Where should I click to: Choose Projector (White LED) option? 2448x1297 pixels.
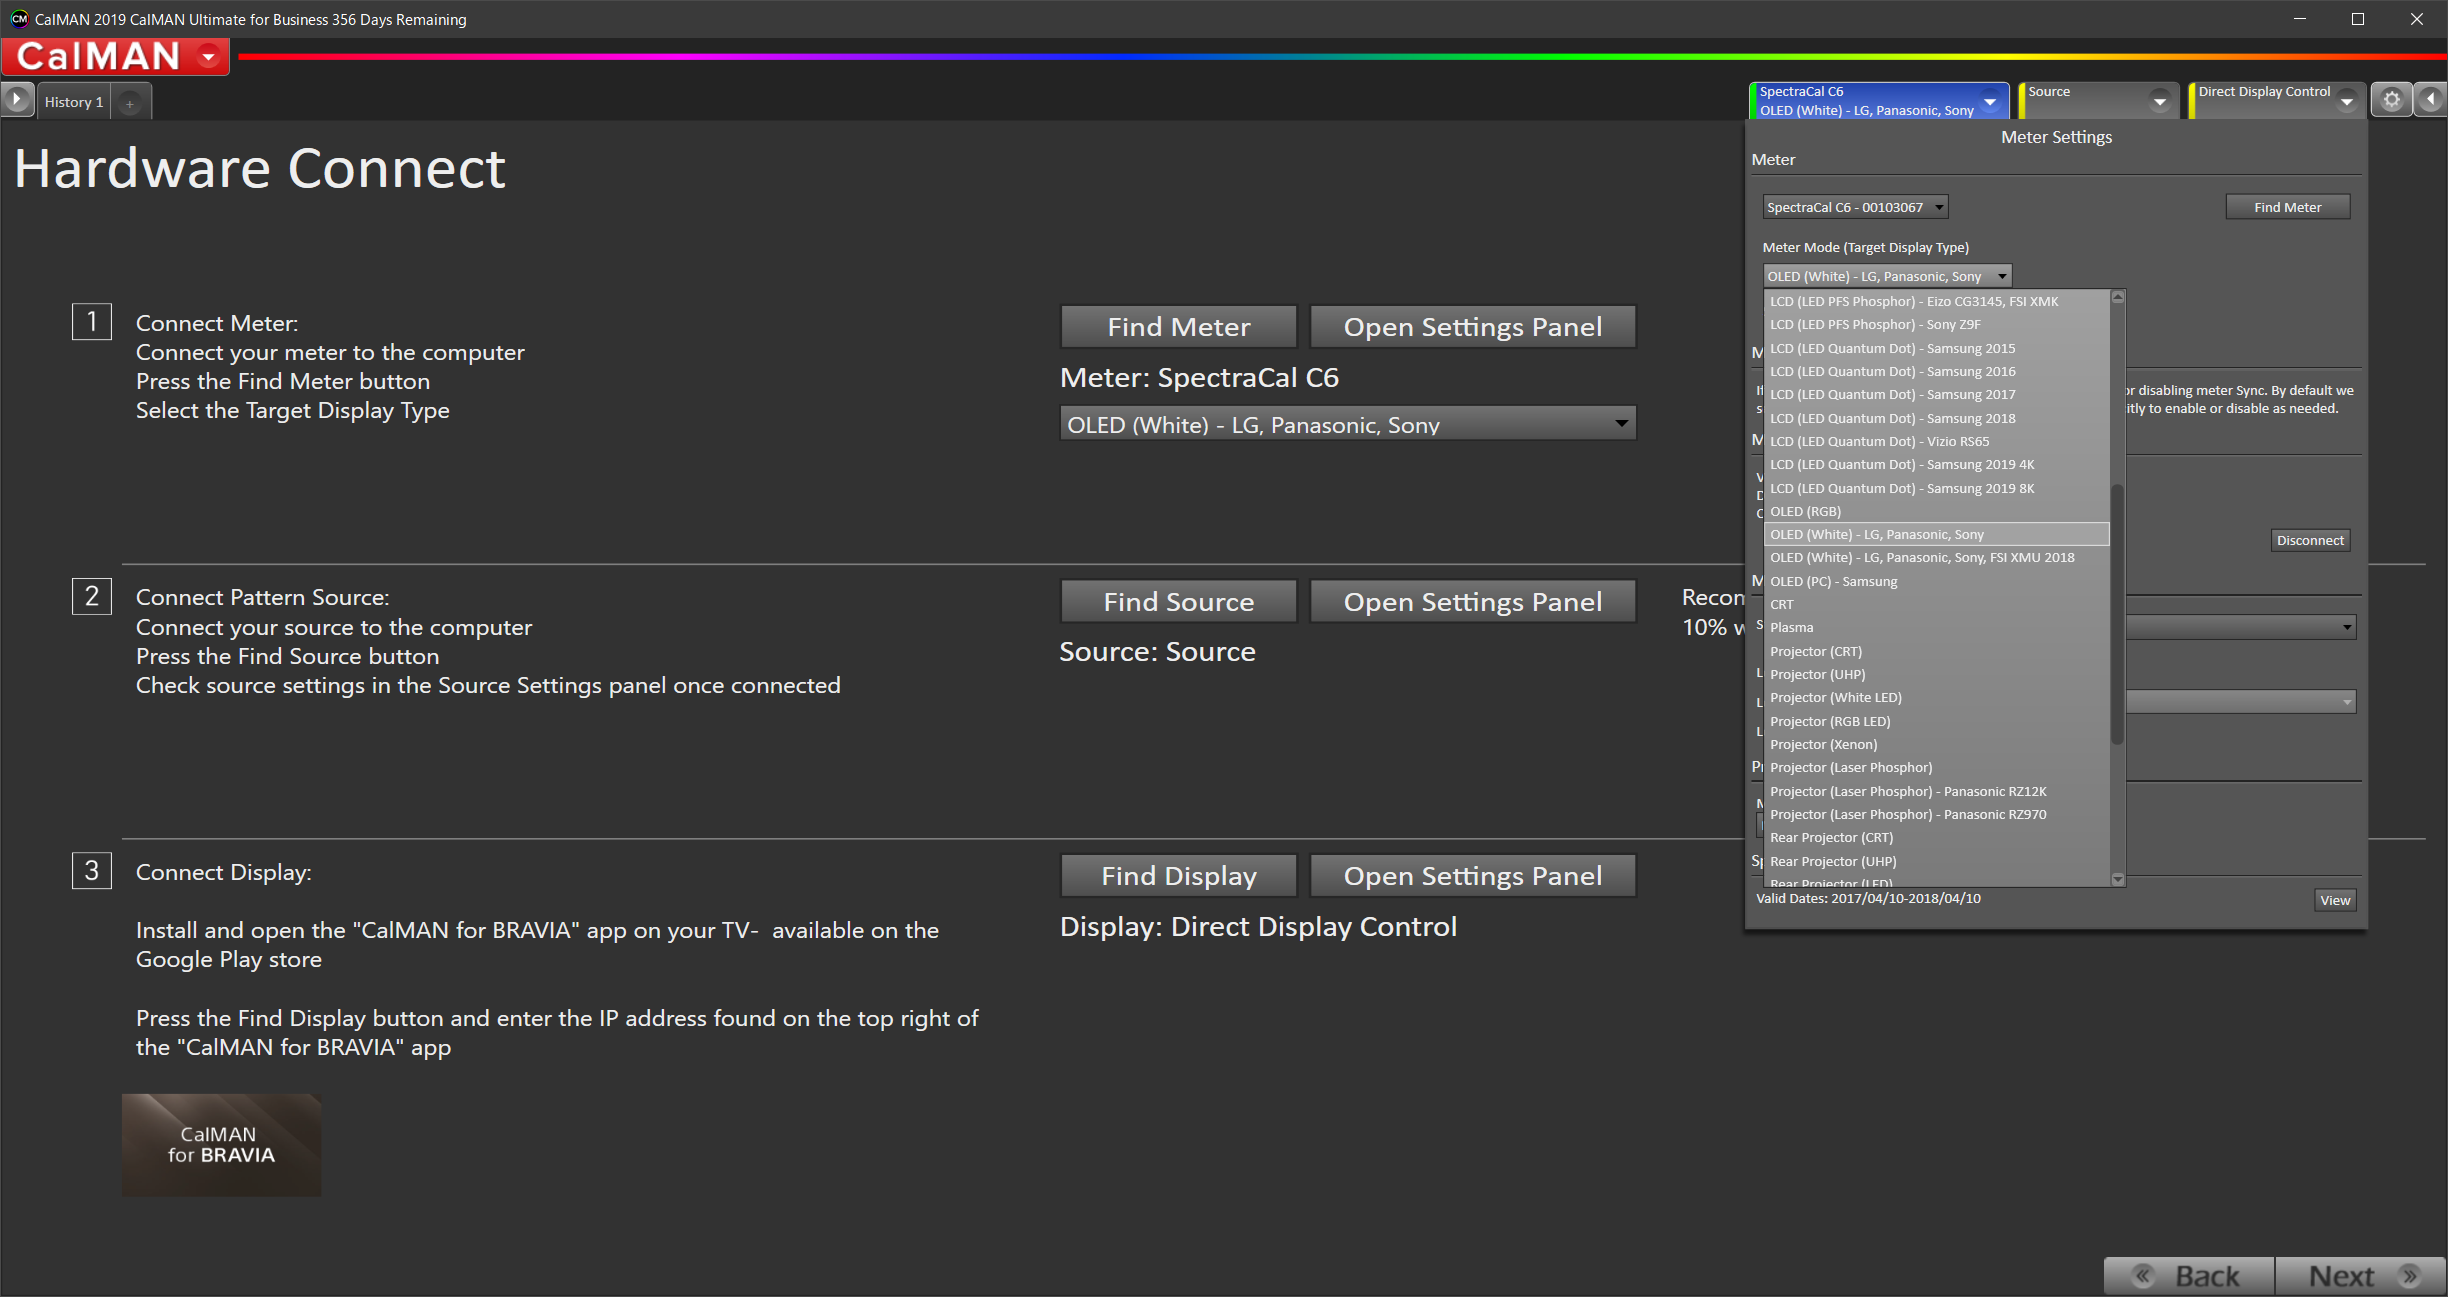tap(1937, 697)
